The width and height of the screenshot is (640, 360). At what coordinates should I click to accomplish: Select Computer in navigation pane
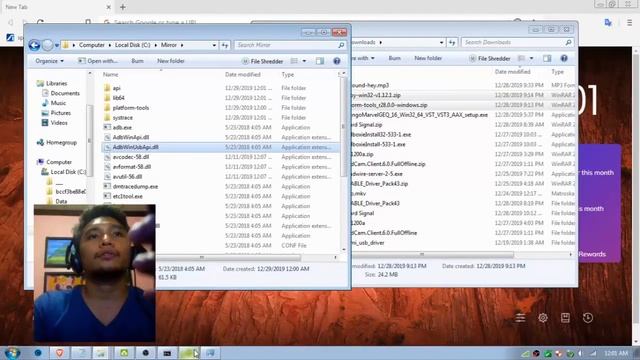point(59,162)
